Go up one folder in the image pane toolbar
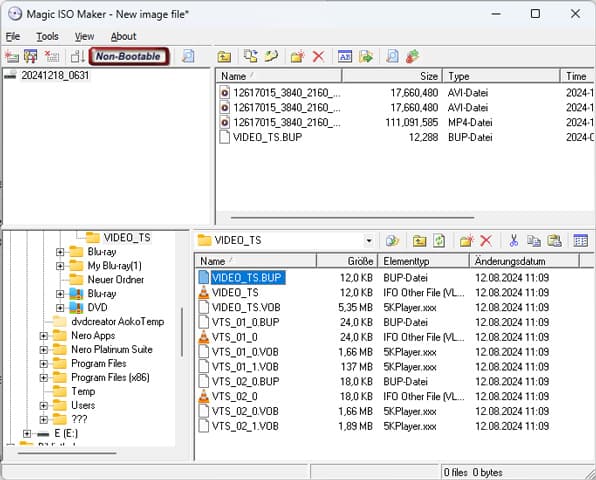Viewport: 596px width, 480px height. (224, 57)
